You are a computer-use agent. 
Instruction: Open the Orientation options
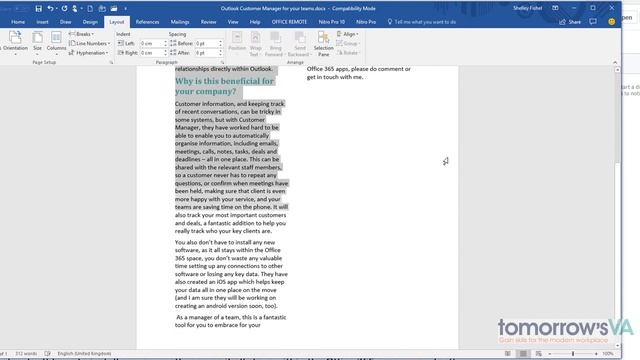(x=15, y=43)
